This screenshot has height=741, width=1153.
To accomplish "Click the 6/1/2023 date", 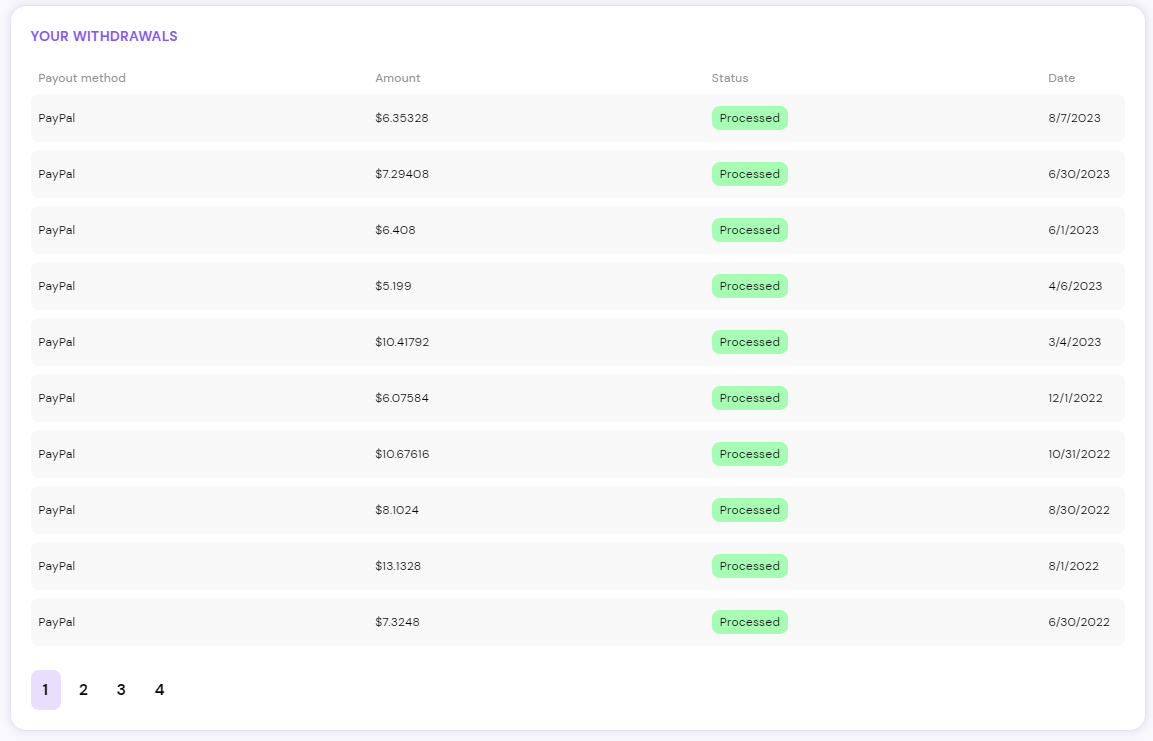I will click(x=1073, y=230).
